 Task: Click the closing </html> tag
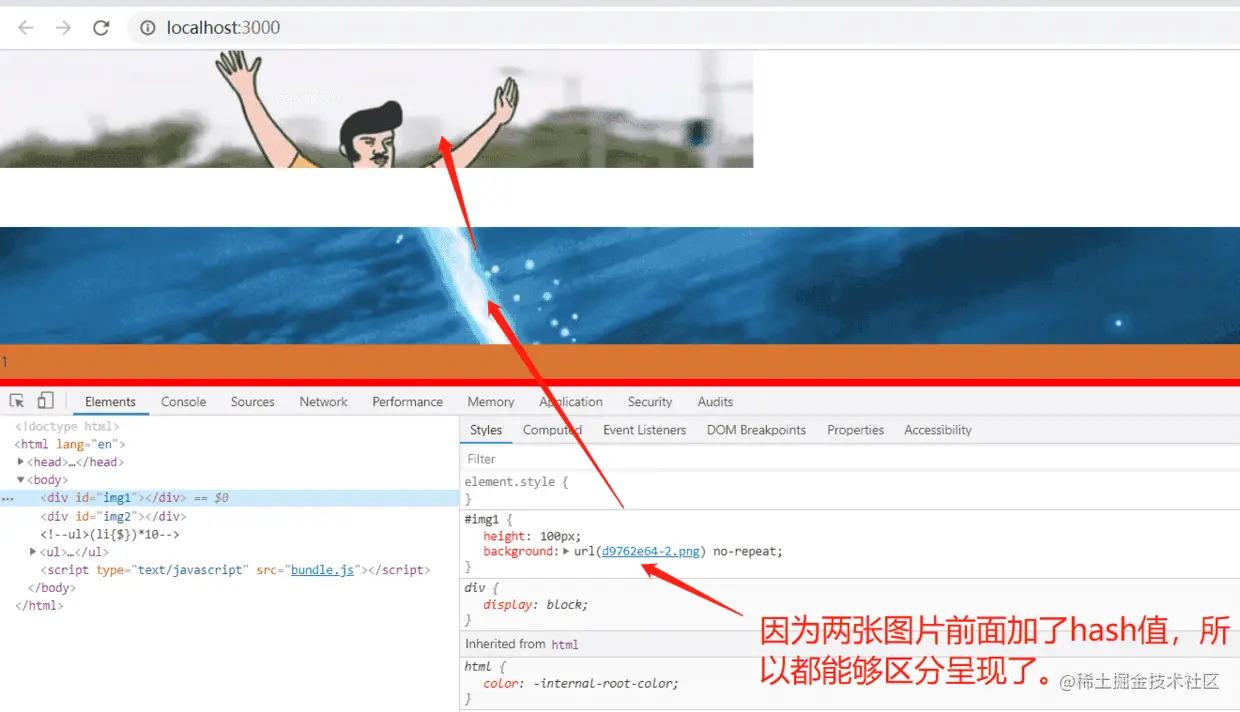[40, 606]
